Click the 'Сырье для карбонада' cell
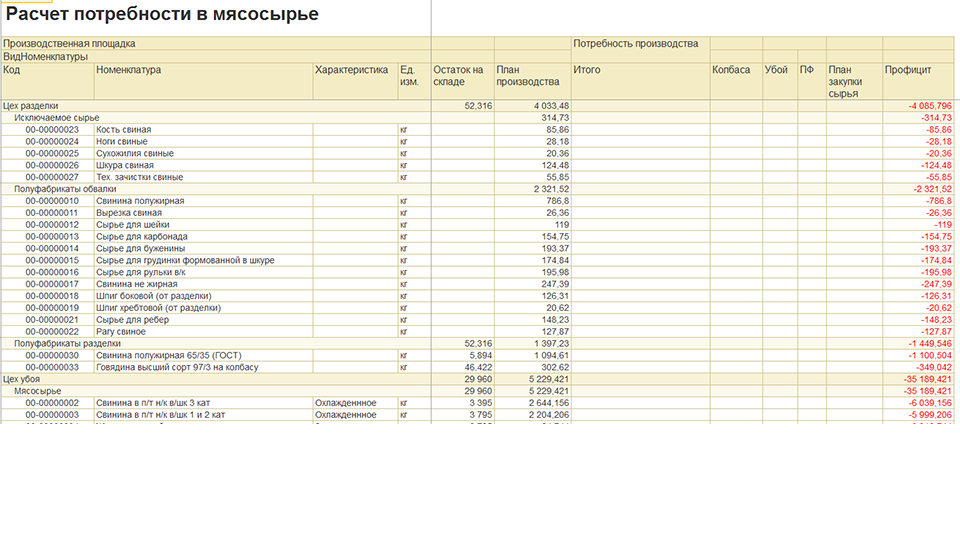Image resolution: width=960 pixels, height=560 pixels. (x=203, y=236)
